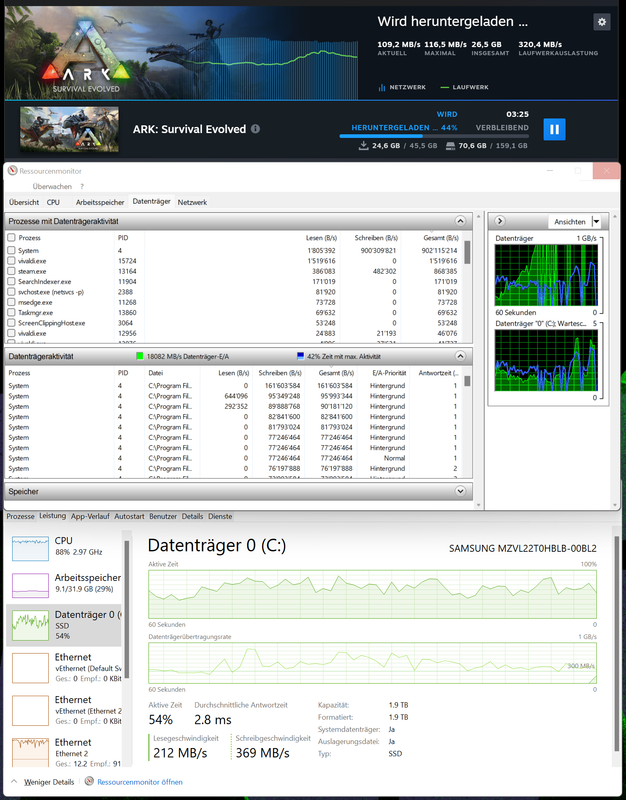Check the Taskmgr.exe checkbox
Image resolution: width=626 pixels, height=800 pixels.
pos(11,312)
